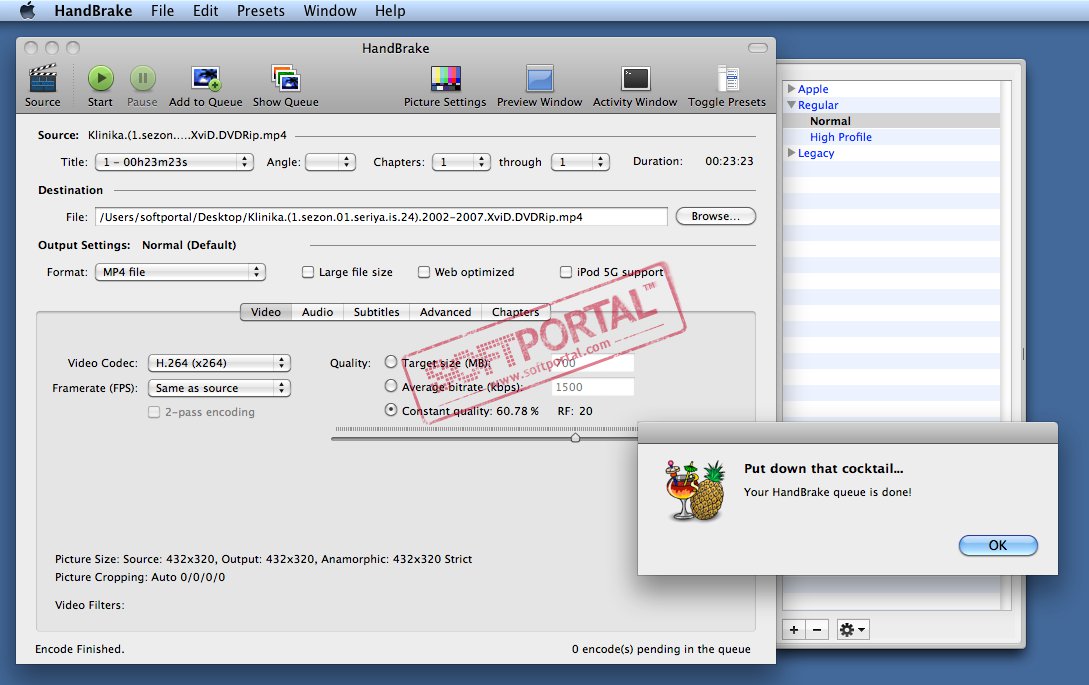
Task: Click the cocktail pineapple dialog icon
Action: (695, 490)
